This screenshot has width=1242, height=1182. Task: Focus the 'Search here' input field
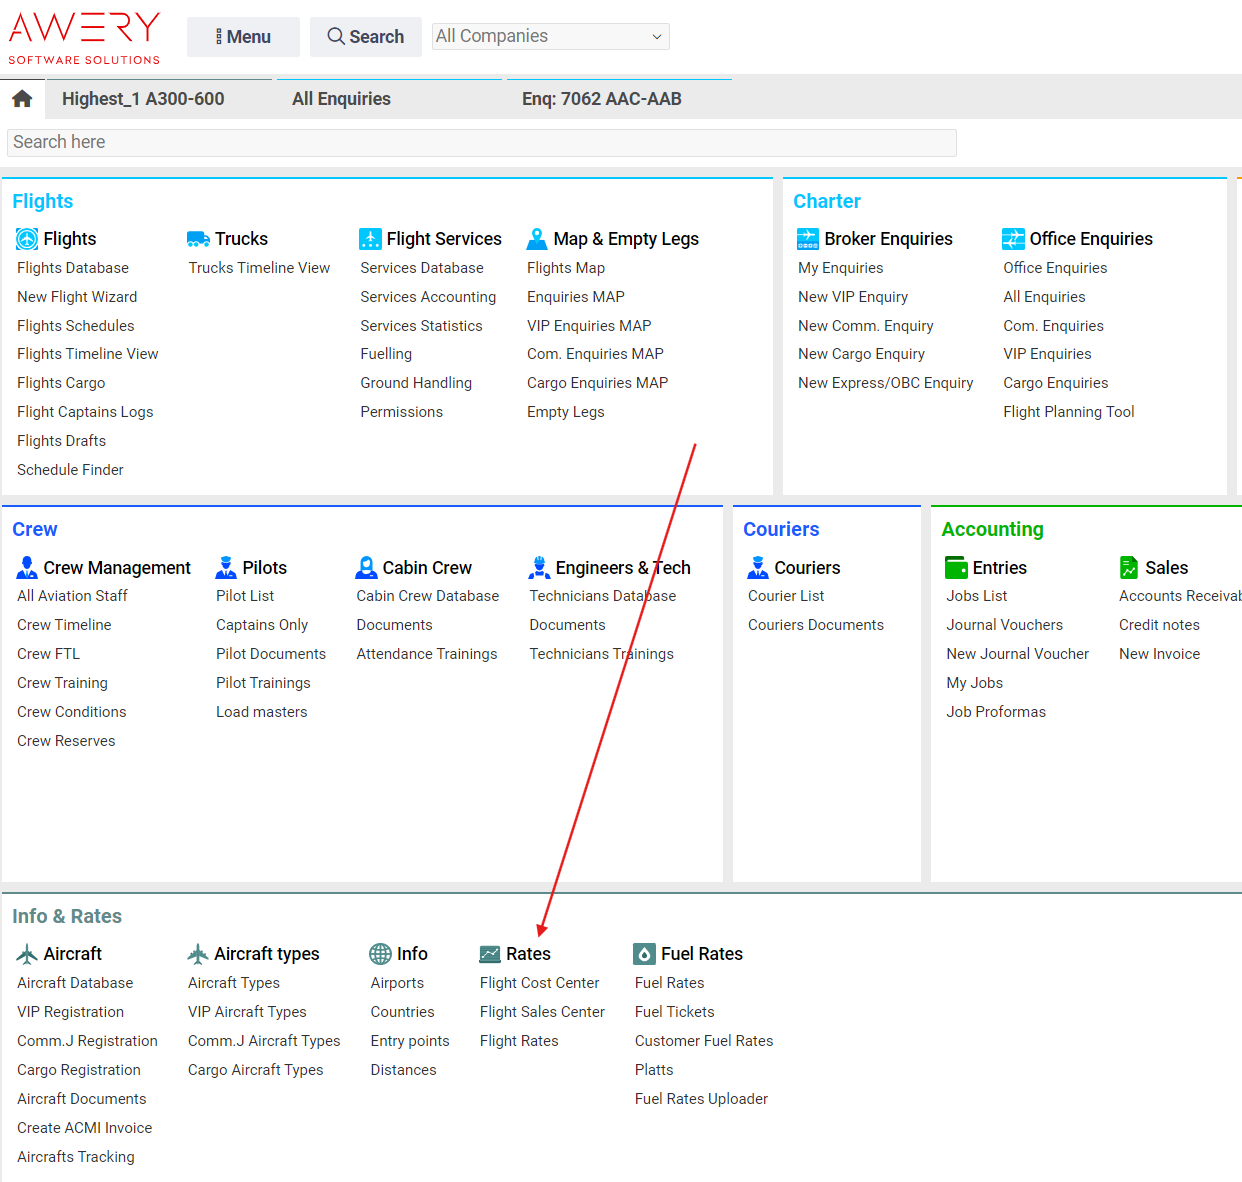pyautogui.click(x=481, y=143)
